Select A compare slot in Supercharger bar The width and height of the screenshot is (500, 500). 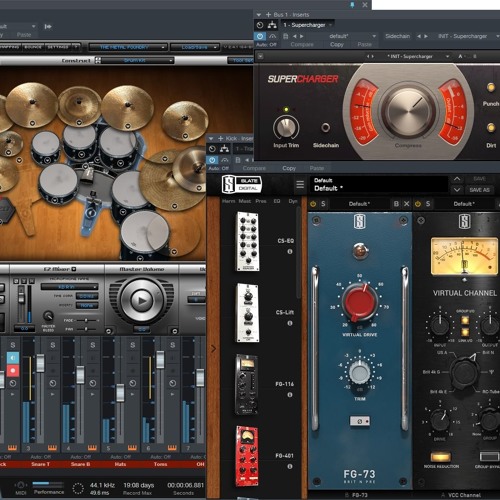tap(460, 56)
